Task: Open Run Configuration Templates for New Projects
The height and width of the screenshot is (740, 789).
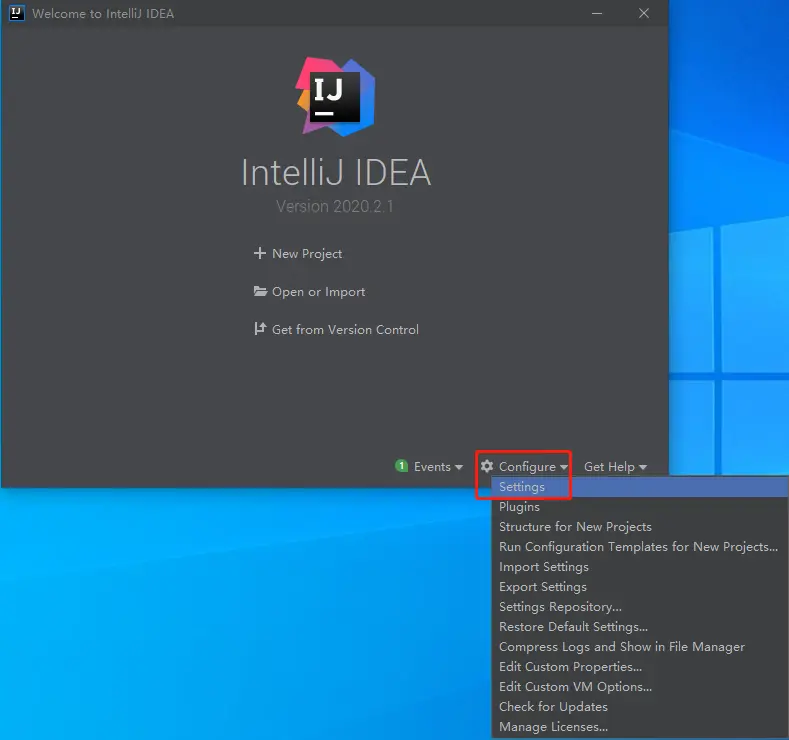Action: coord(640,547)
